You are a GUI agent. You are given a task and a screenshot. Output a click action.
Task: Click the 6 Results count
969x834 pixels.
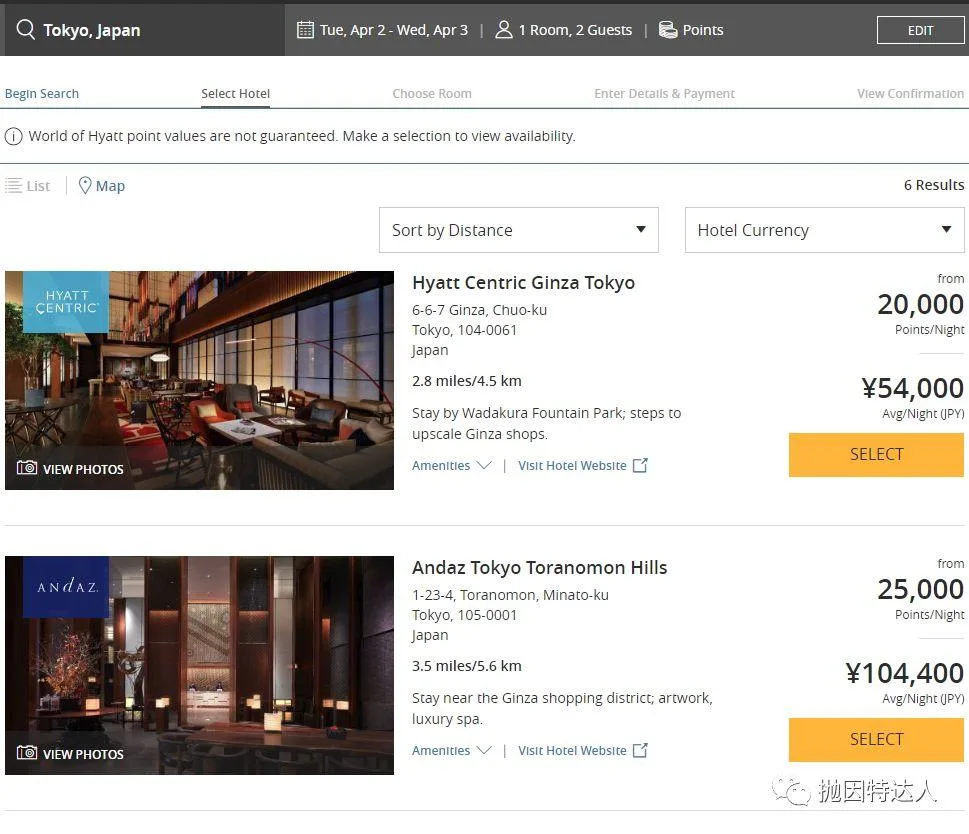coord(934,185)
